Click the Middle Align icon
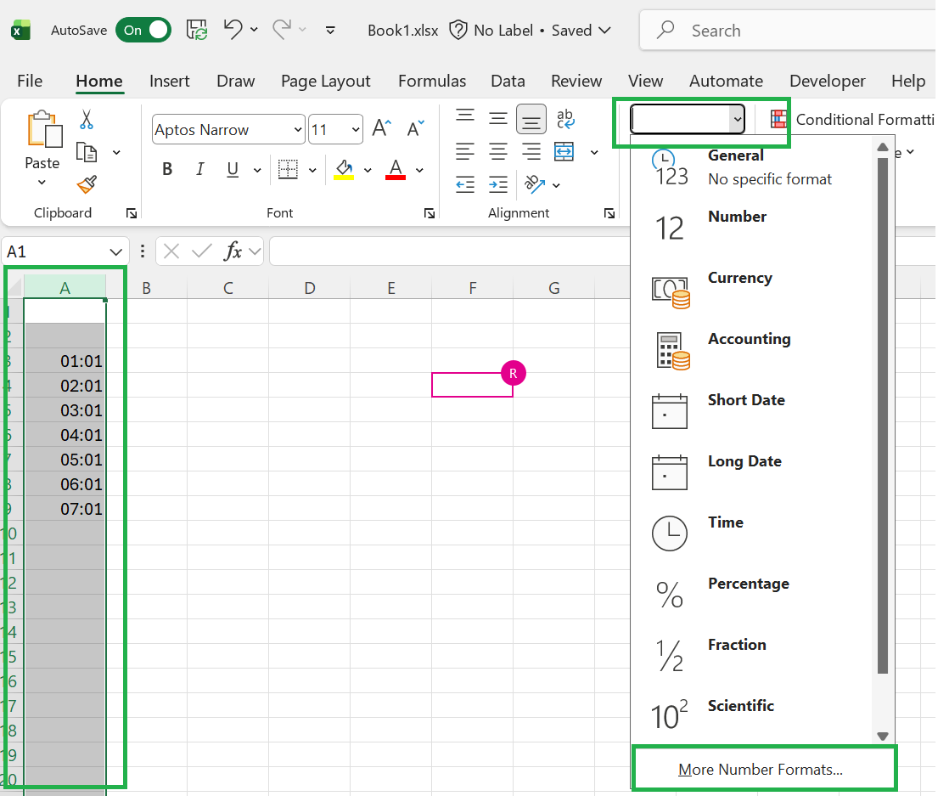 click(498, 118)
